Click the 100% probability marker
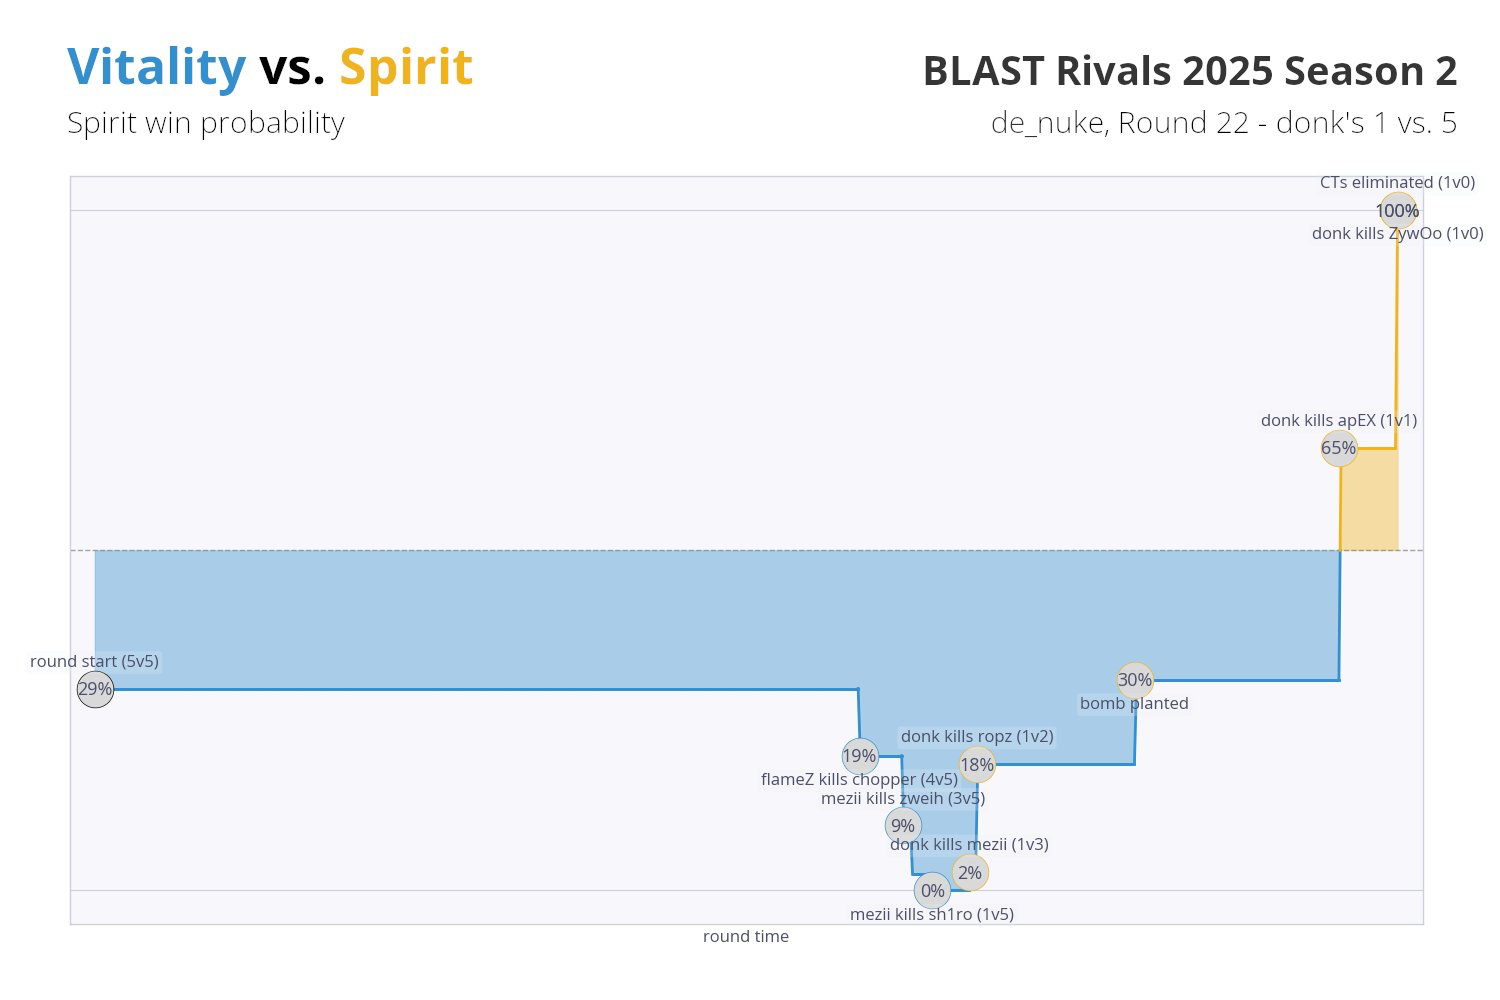Viewport: 1500px width, 1000px height. [1397, 211]
